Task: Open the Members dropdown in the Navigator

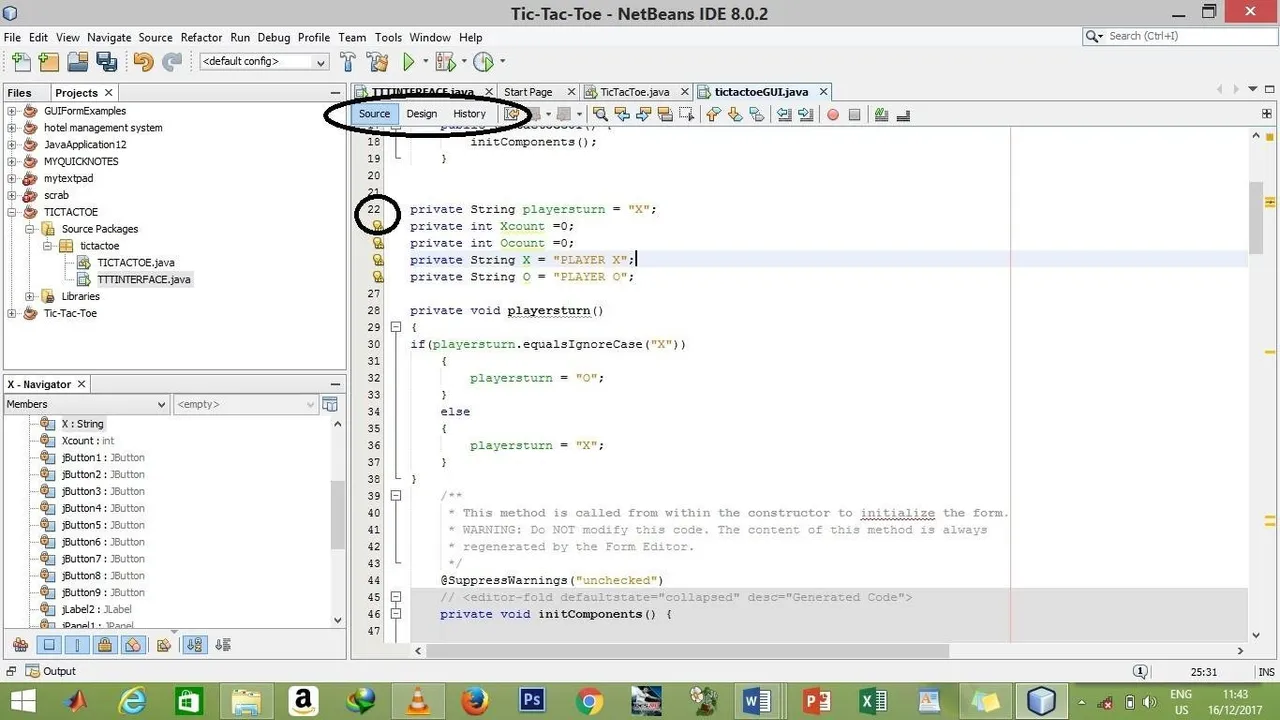Action: point(86,404)
